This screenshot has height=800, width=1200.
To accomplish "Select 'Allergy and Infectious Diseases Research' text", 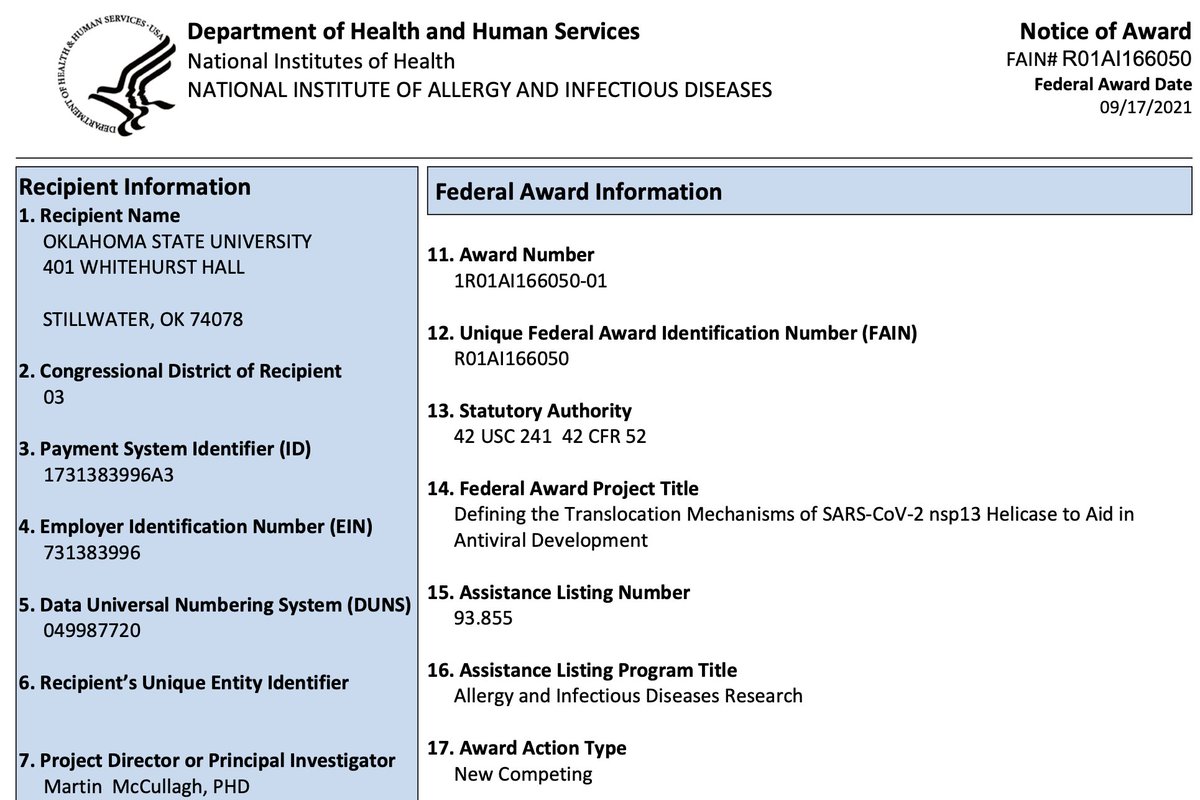I will pos(628,697).
